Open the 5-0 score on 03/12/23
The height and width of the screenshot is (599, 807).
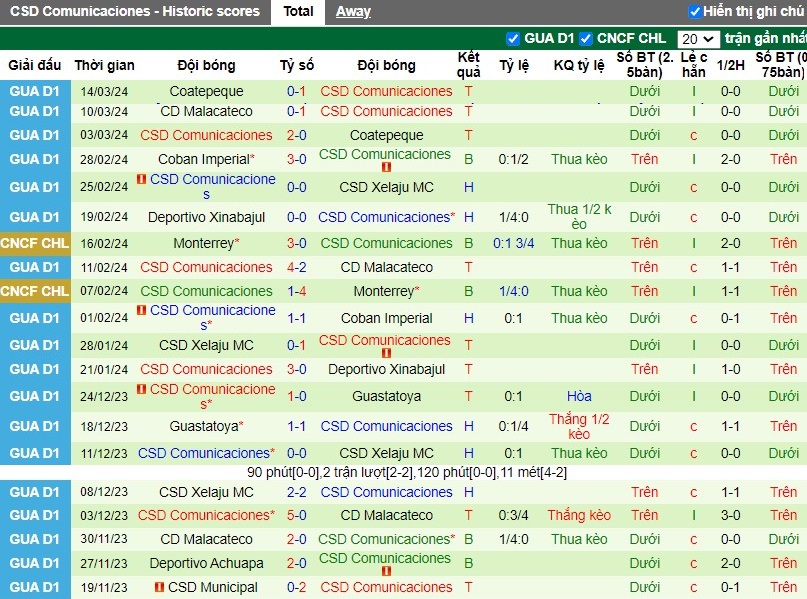pos(296,515)
